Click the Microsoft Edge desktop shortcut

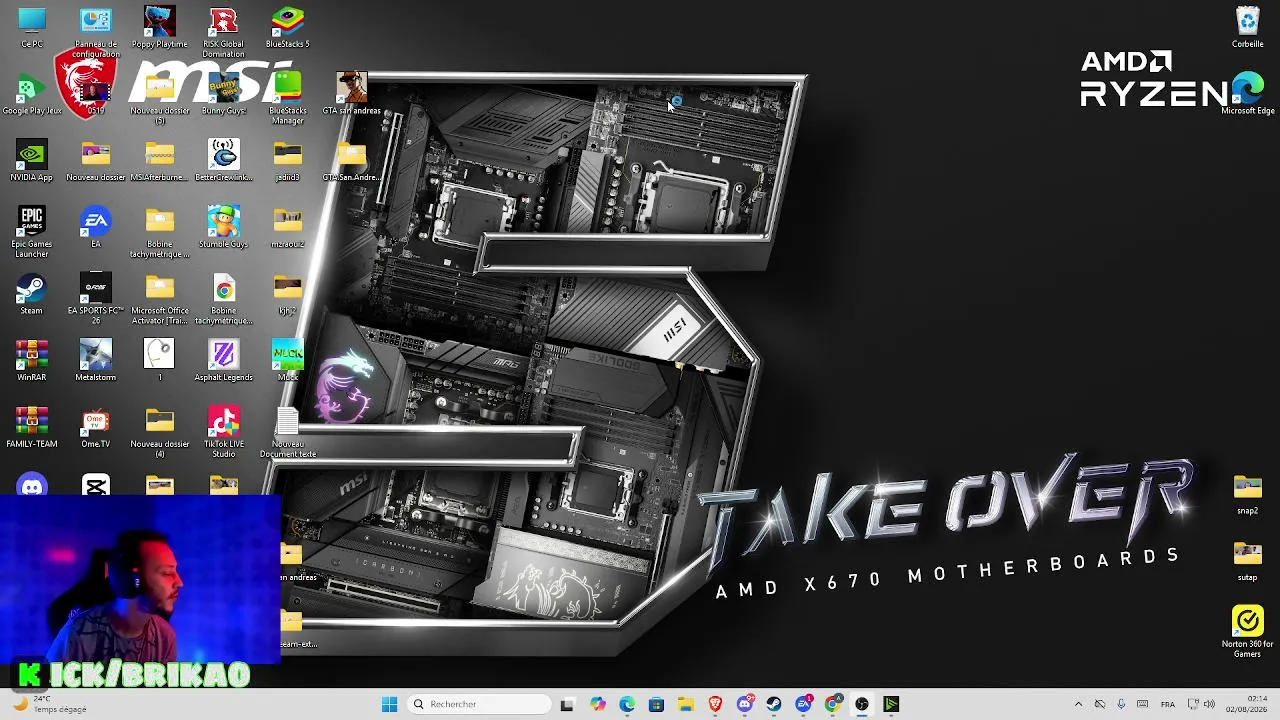coord(1247,94)
